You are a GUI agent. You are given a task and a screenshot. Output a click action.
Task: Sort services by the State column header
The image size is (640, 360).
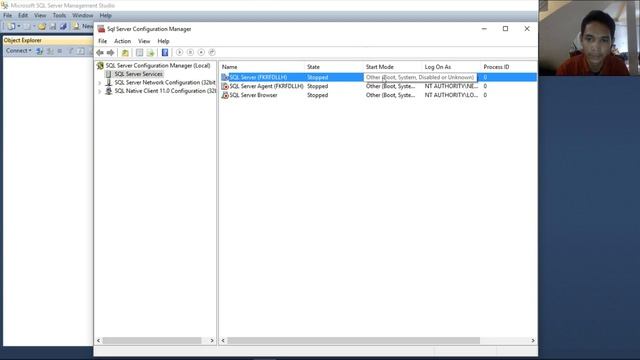point(334,67)
